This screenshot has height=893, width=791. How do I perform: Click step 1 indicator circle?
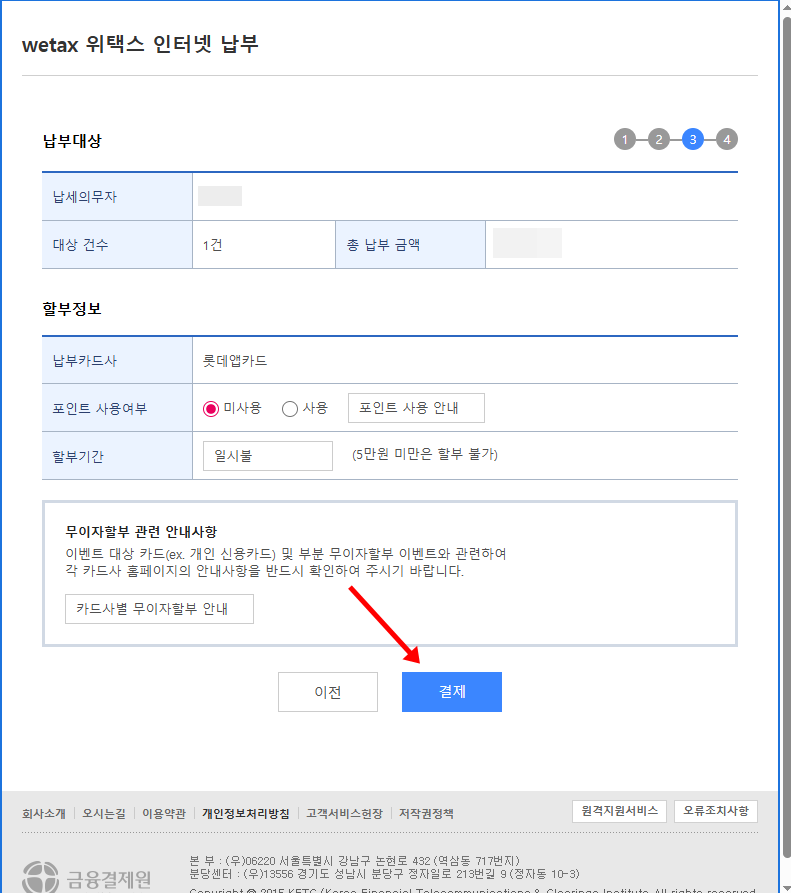[x=625, y=139]
